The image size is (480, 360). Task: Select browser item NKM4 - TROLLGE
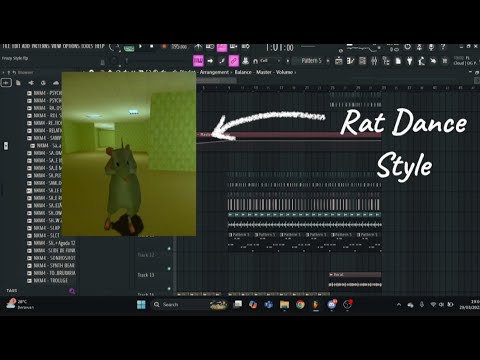[x=47, y=280]
